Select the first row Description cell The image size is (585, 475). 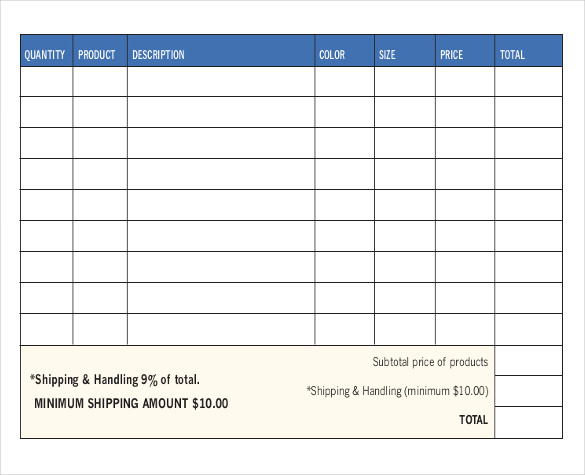tap(221, 82)
